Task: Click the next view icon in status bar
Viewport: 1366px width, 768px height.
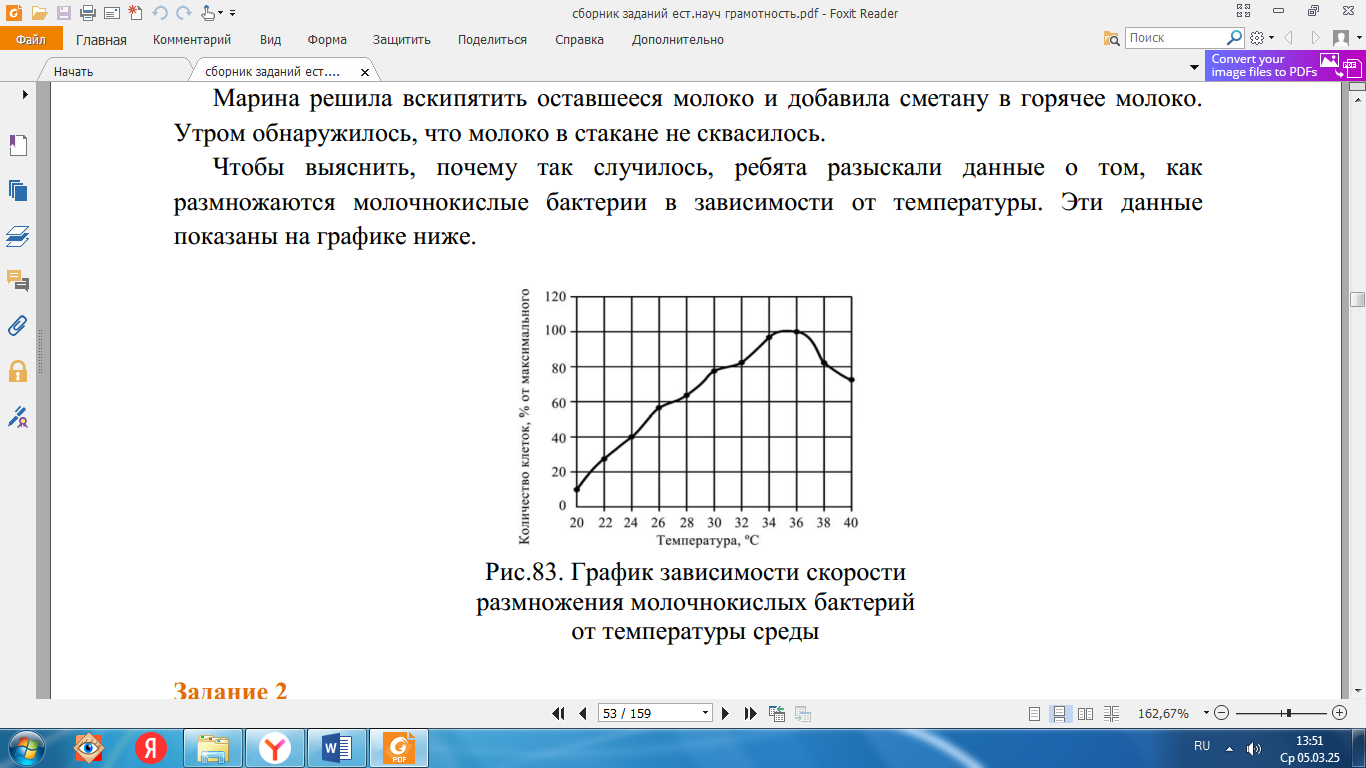Action: (802, 713)
